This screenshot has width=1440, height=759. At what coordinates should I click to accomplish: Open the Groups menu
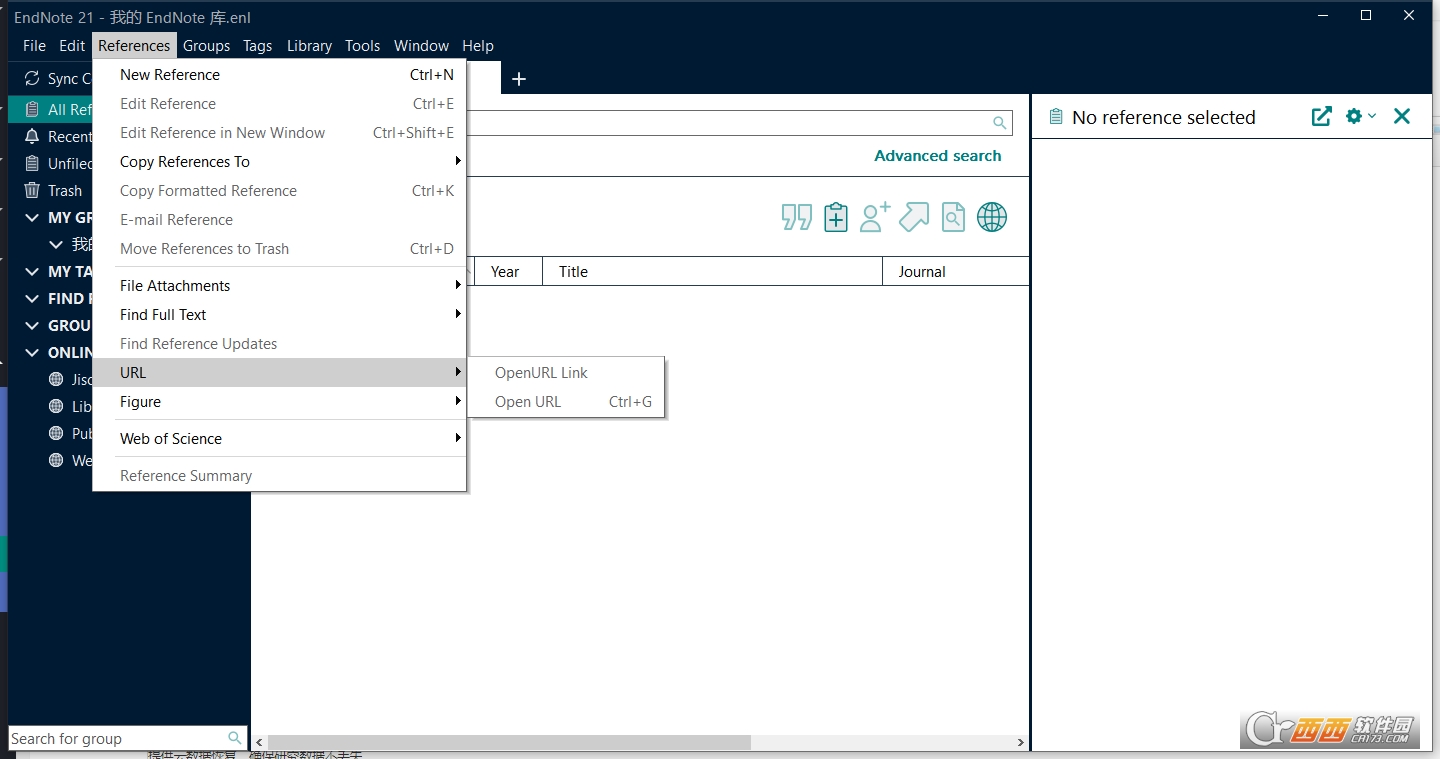[x=206, y=46]
